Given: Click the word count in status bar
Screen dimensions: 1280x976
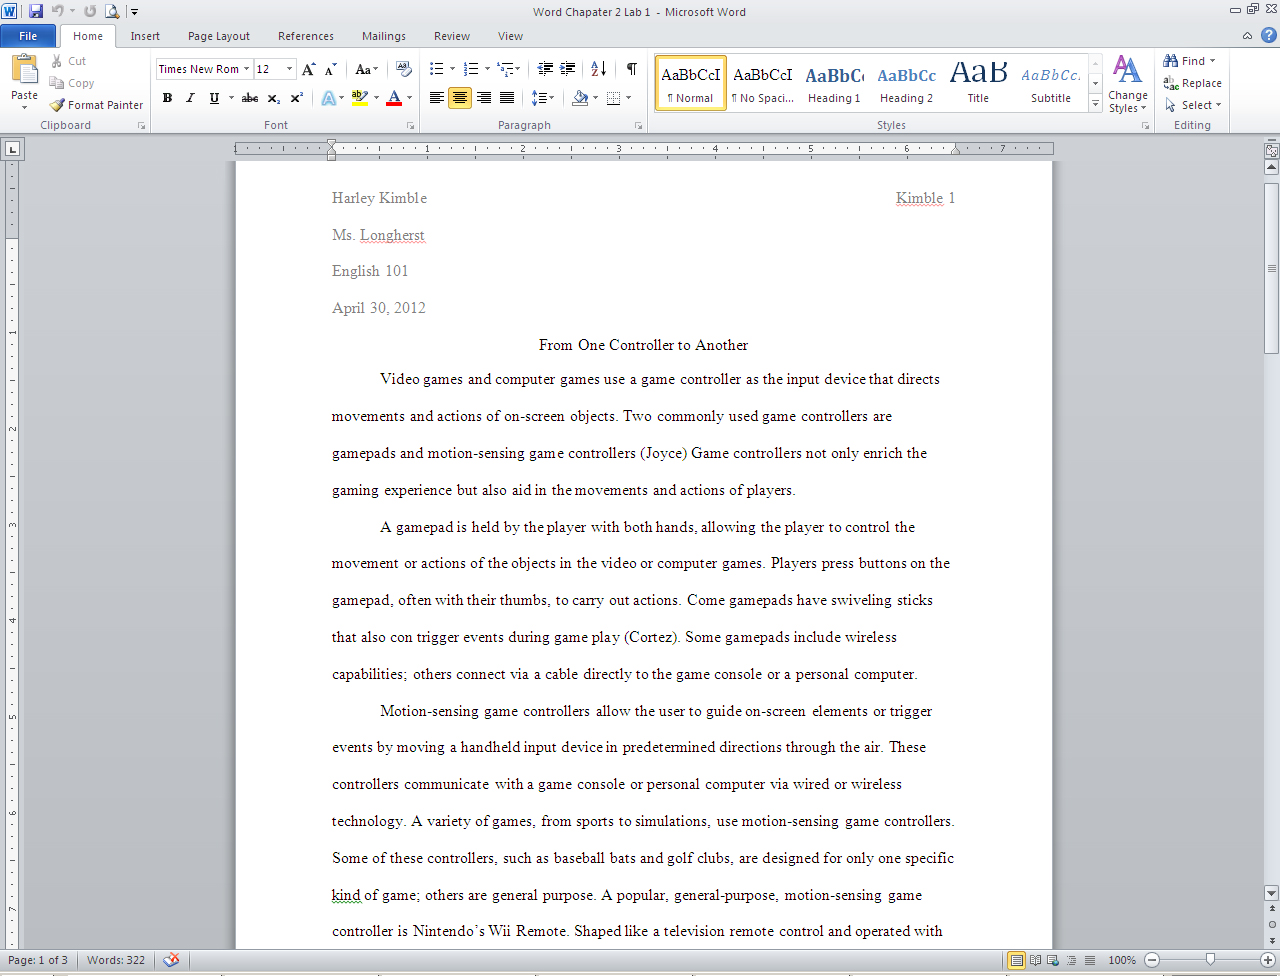Looking at the screenshot, I should (x=115, y=960).
